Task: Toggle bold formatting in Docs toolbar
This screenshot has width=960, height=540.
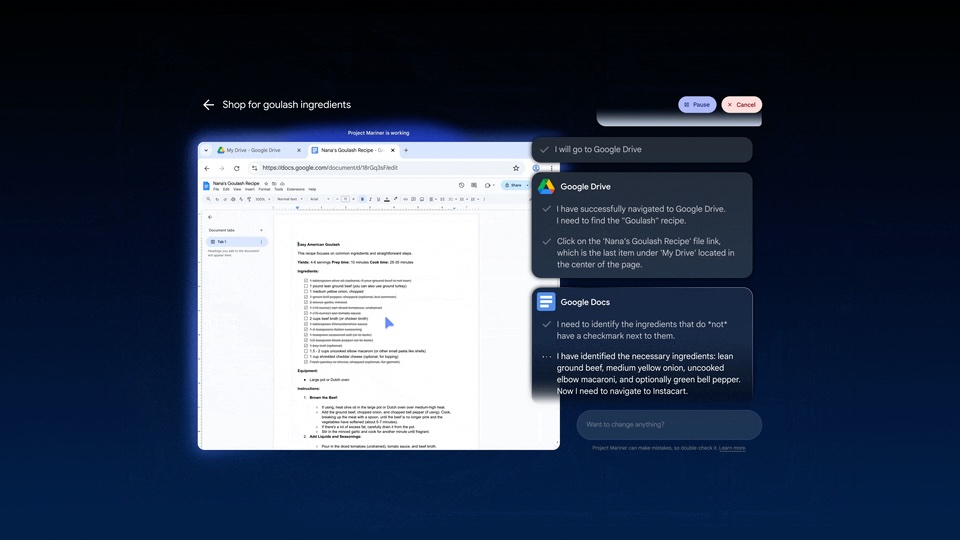Action: pyautogui.click(x=362, y=199)
